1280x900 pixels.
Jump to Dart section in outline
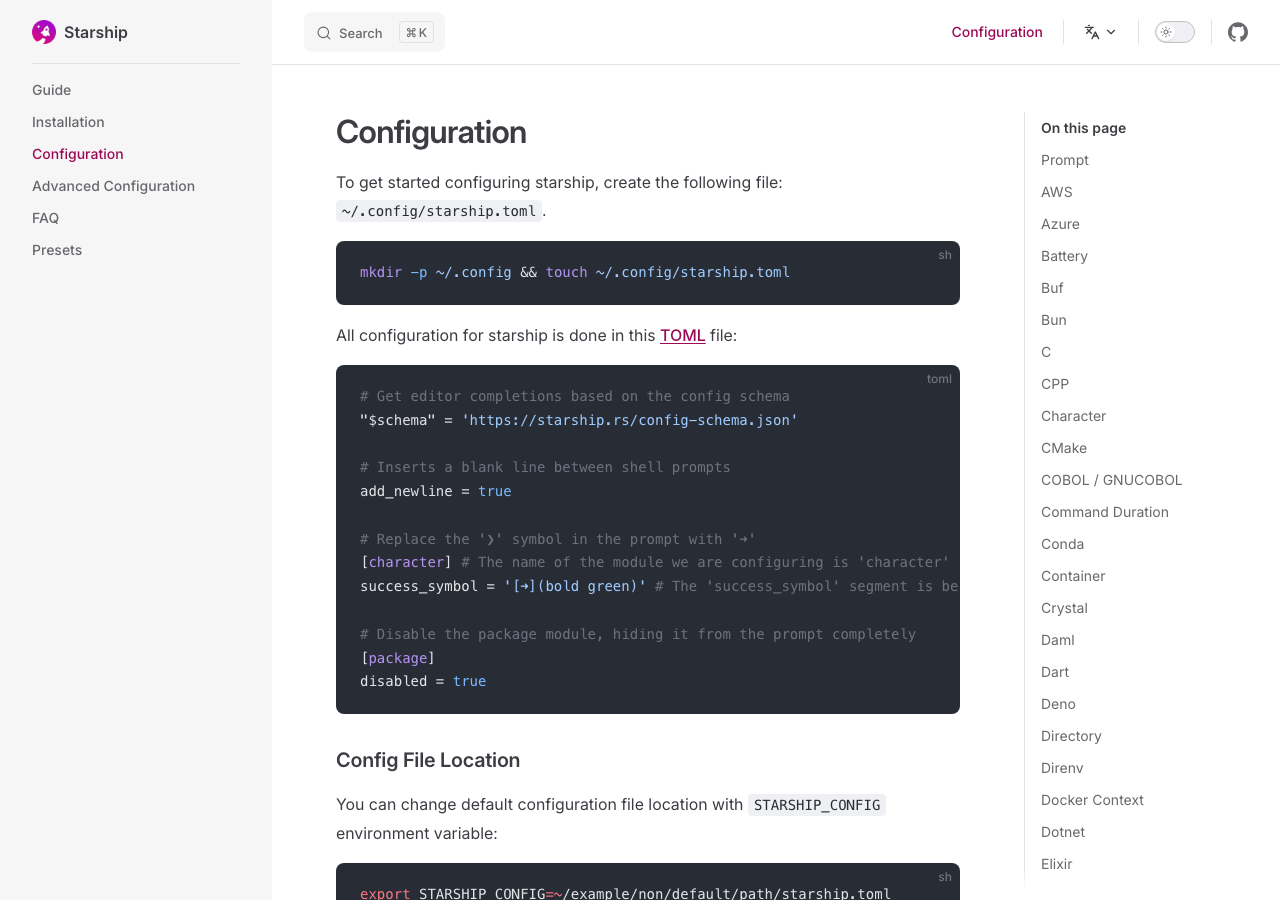[1055, 672]
